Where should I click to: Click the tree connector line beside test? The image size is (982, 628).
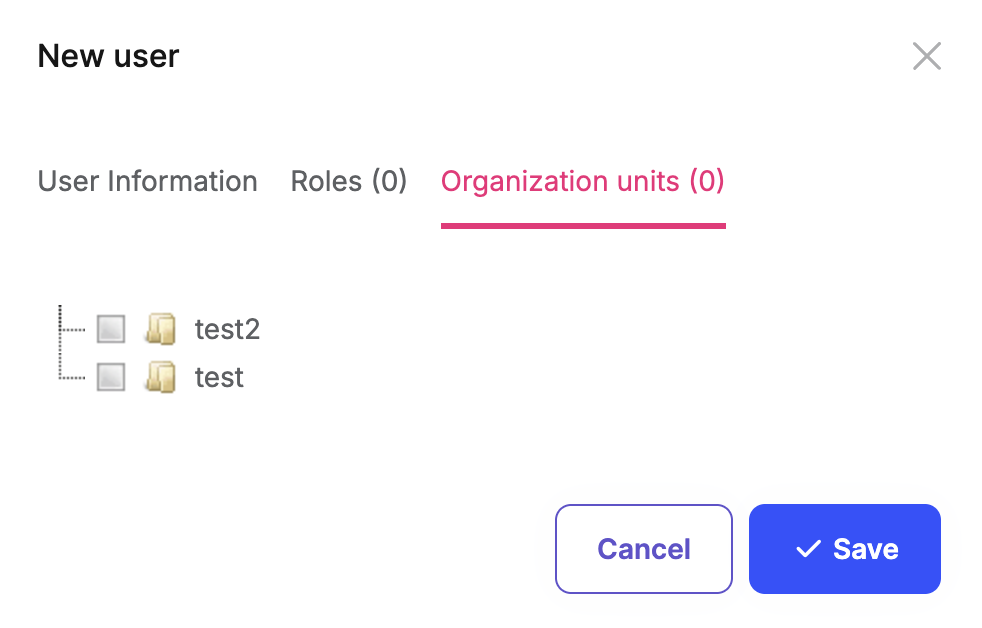tap(75, 377)
